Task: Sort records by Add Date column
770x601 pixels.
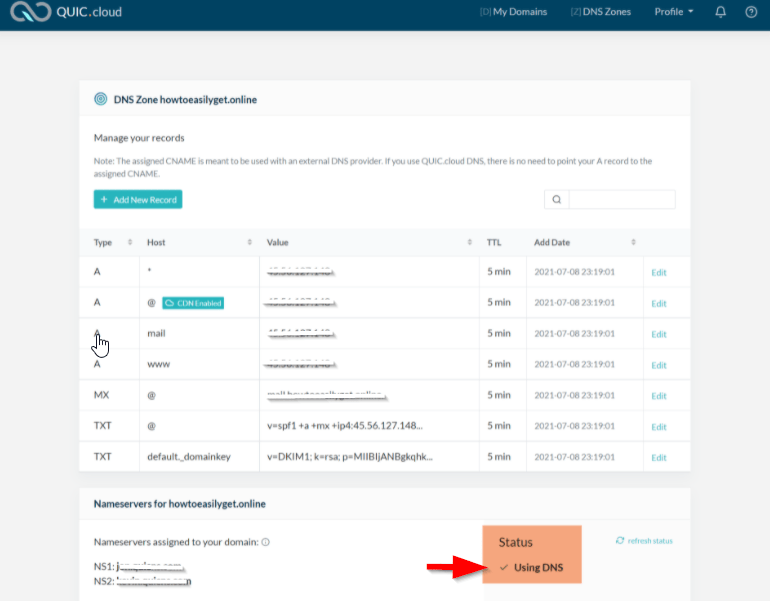Action: pos(633,242)
